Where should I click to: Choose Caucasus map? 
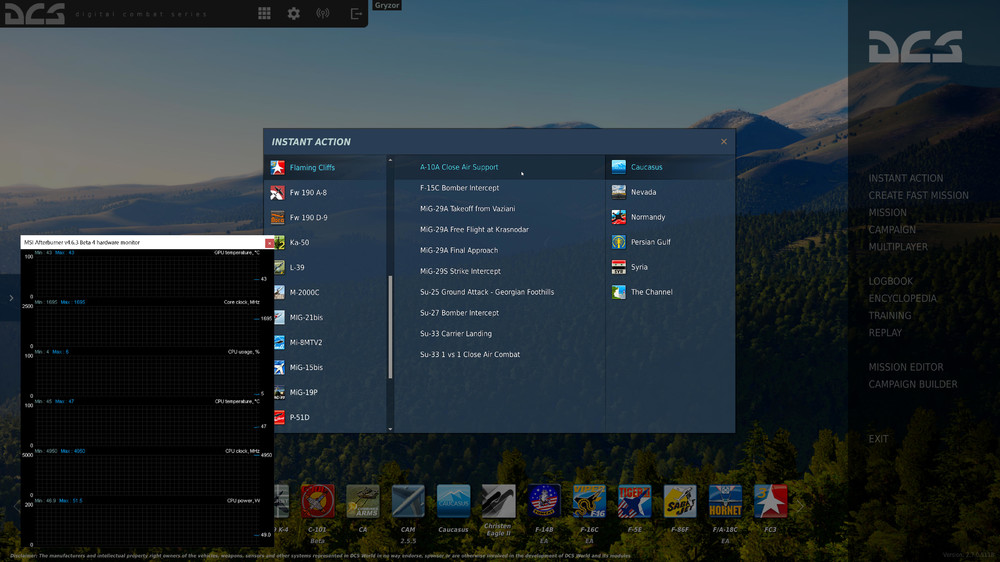pos(670,167)
